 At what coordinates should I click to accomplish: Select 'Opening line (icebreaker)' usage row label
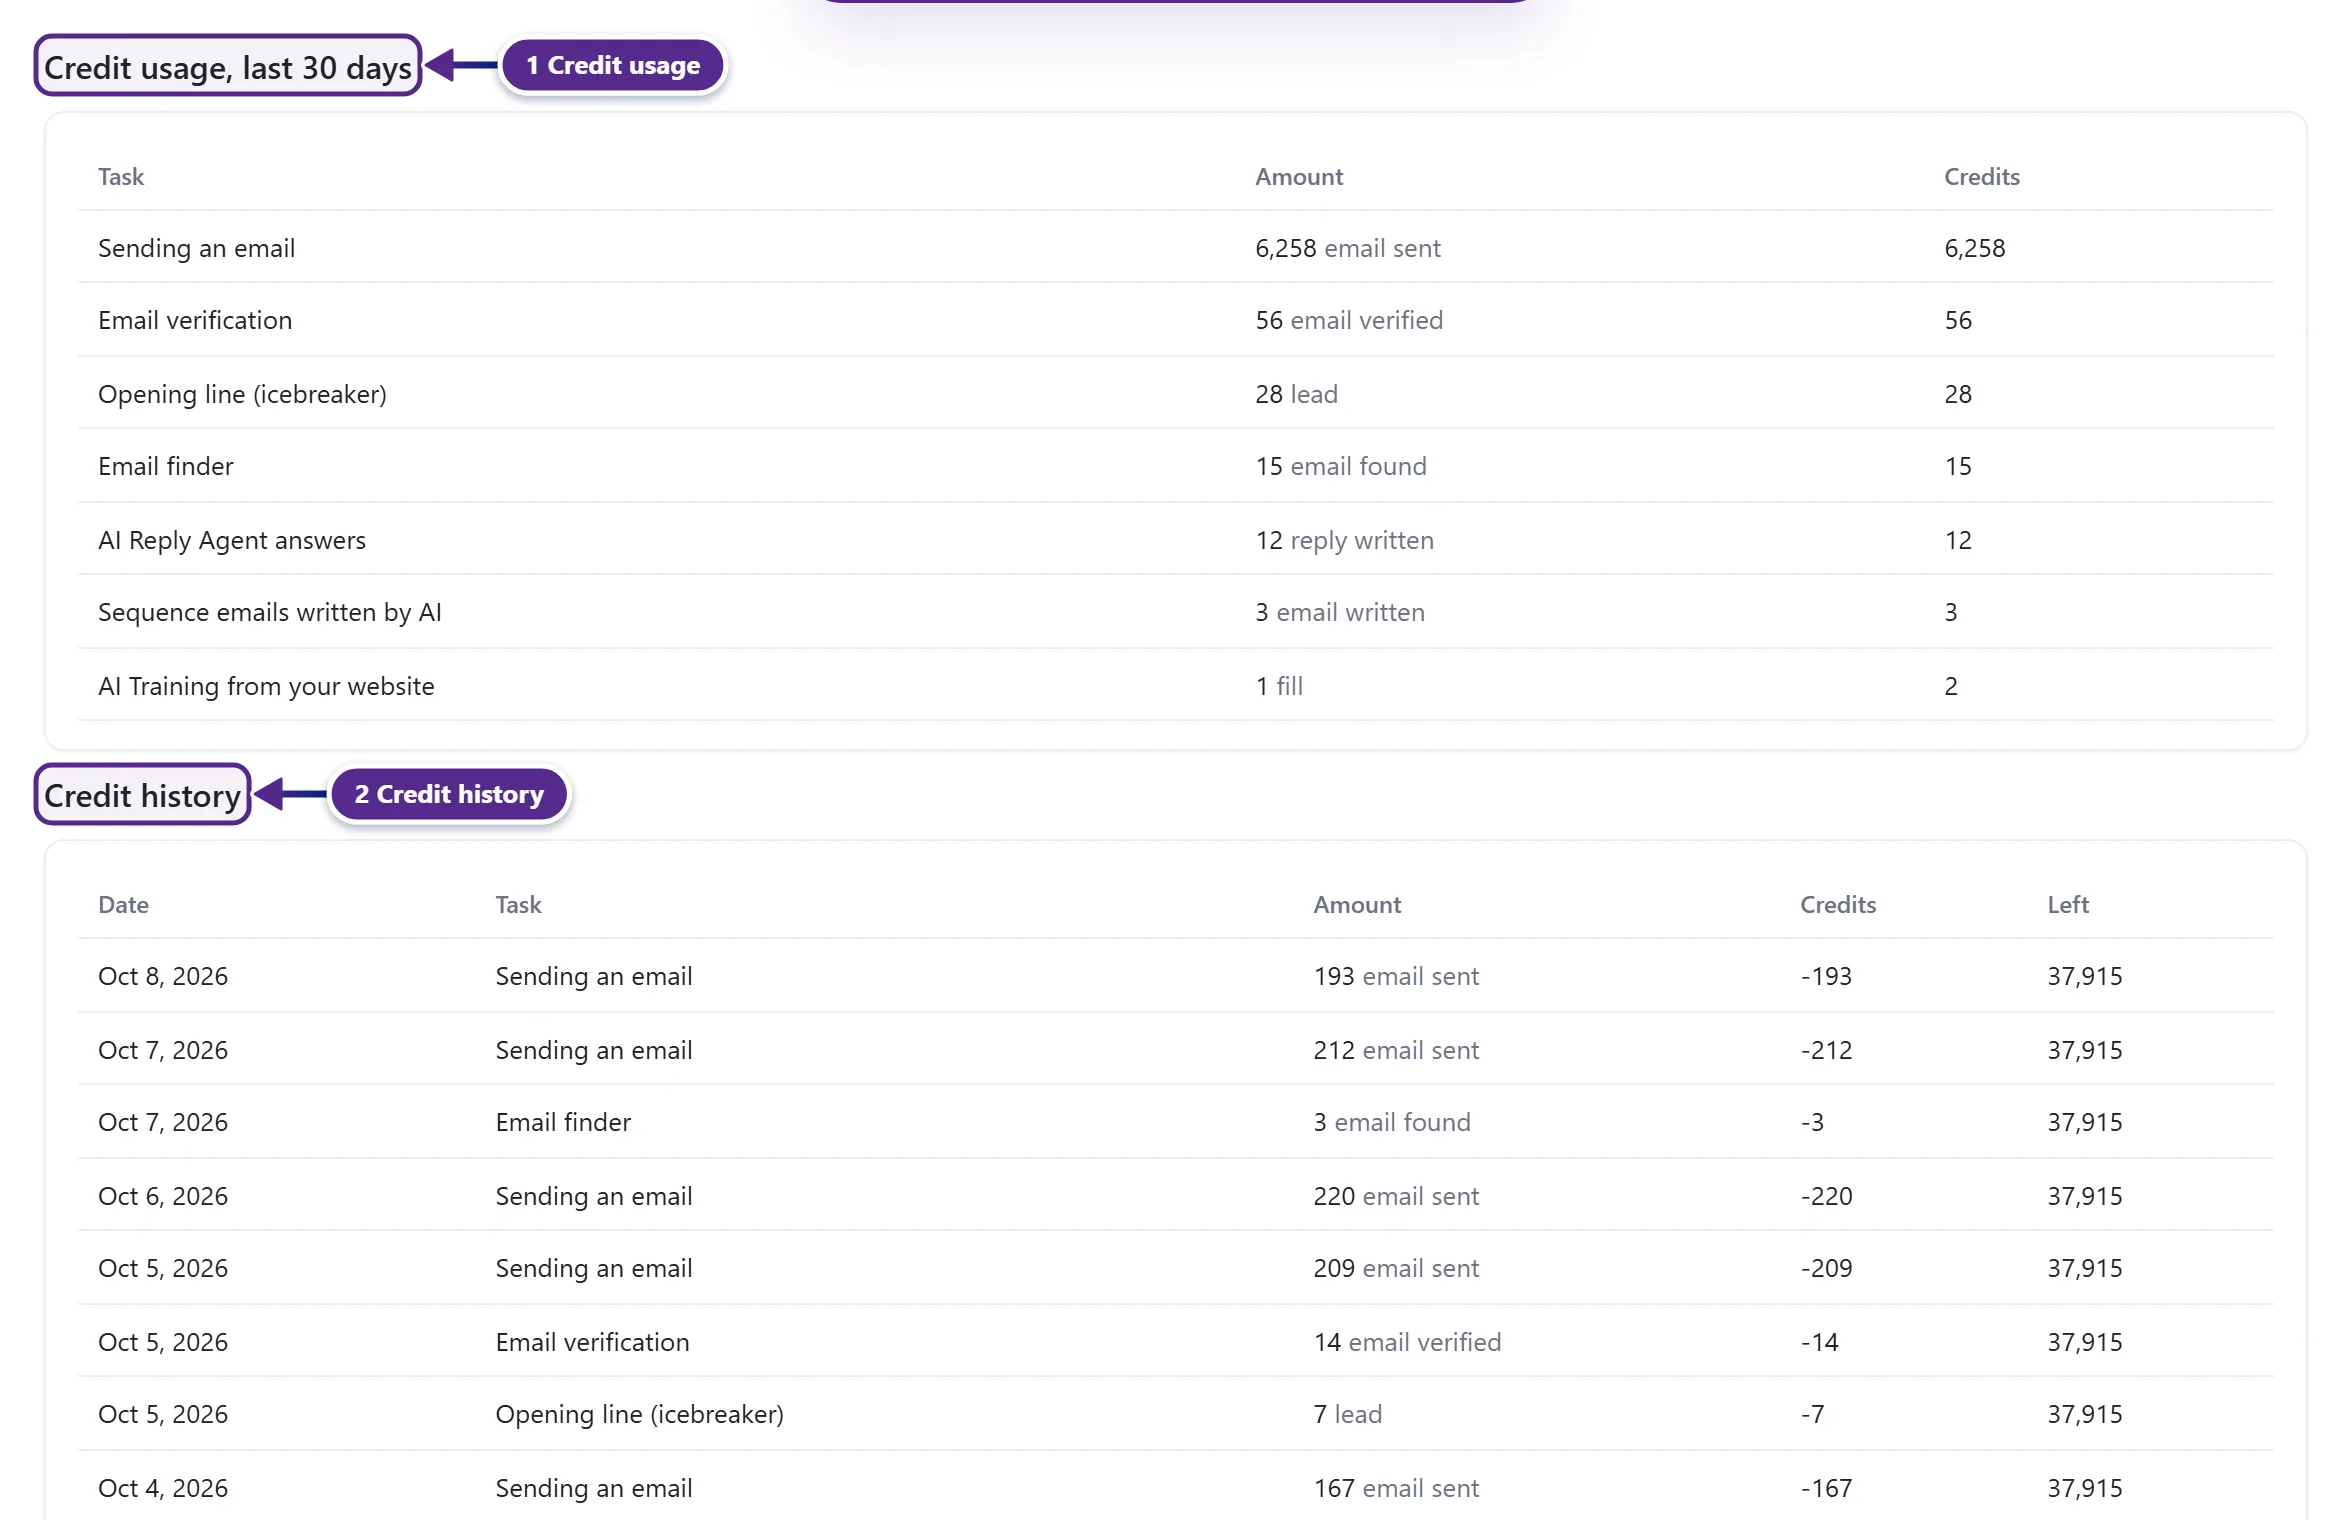tap(242, 394)
